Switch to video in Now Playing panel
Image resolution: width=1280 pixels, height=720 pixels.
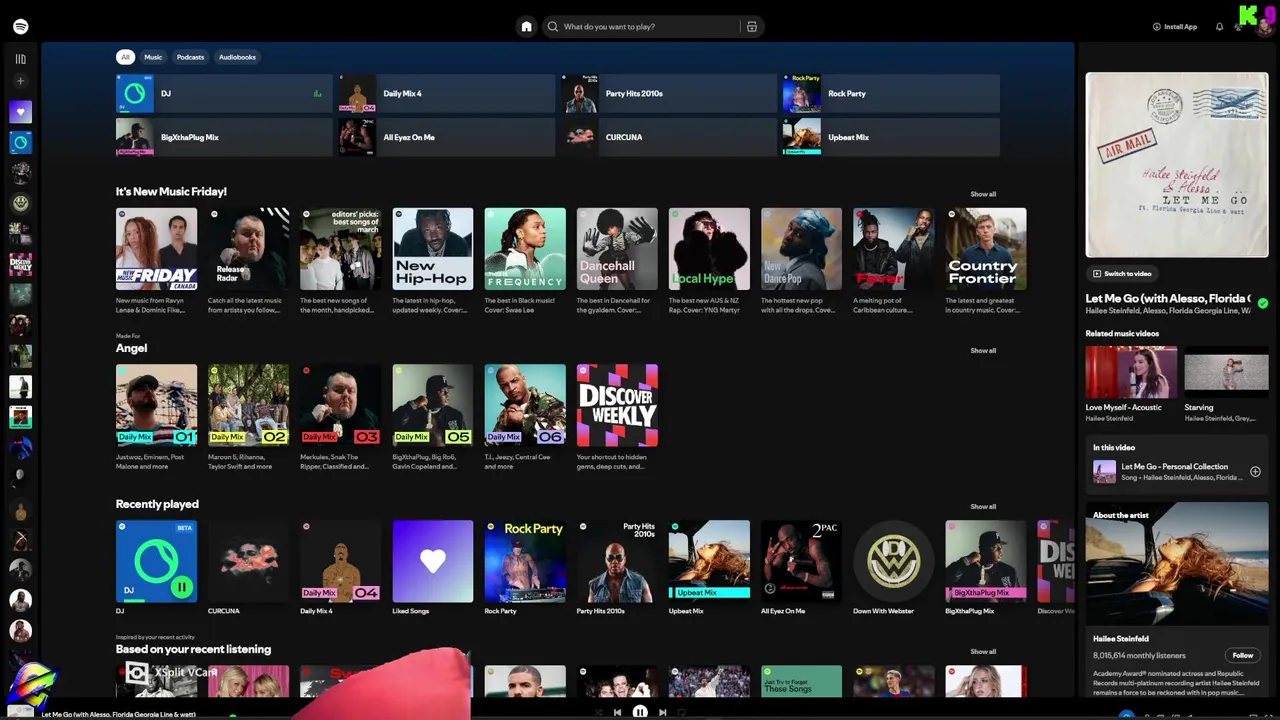pyautogui.click(x=1121, y=273)
